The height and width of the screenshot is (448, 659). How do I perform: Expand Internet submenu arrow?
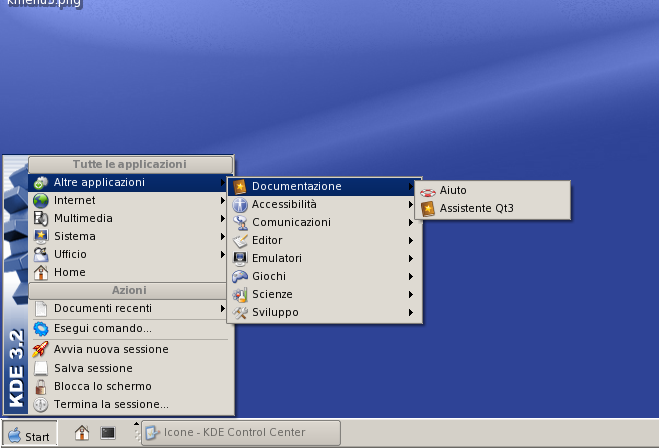click(222, 200)
